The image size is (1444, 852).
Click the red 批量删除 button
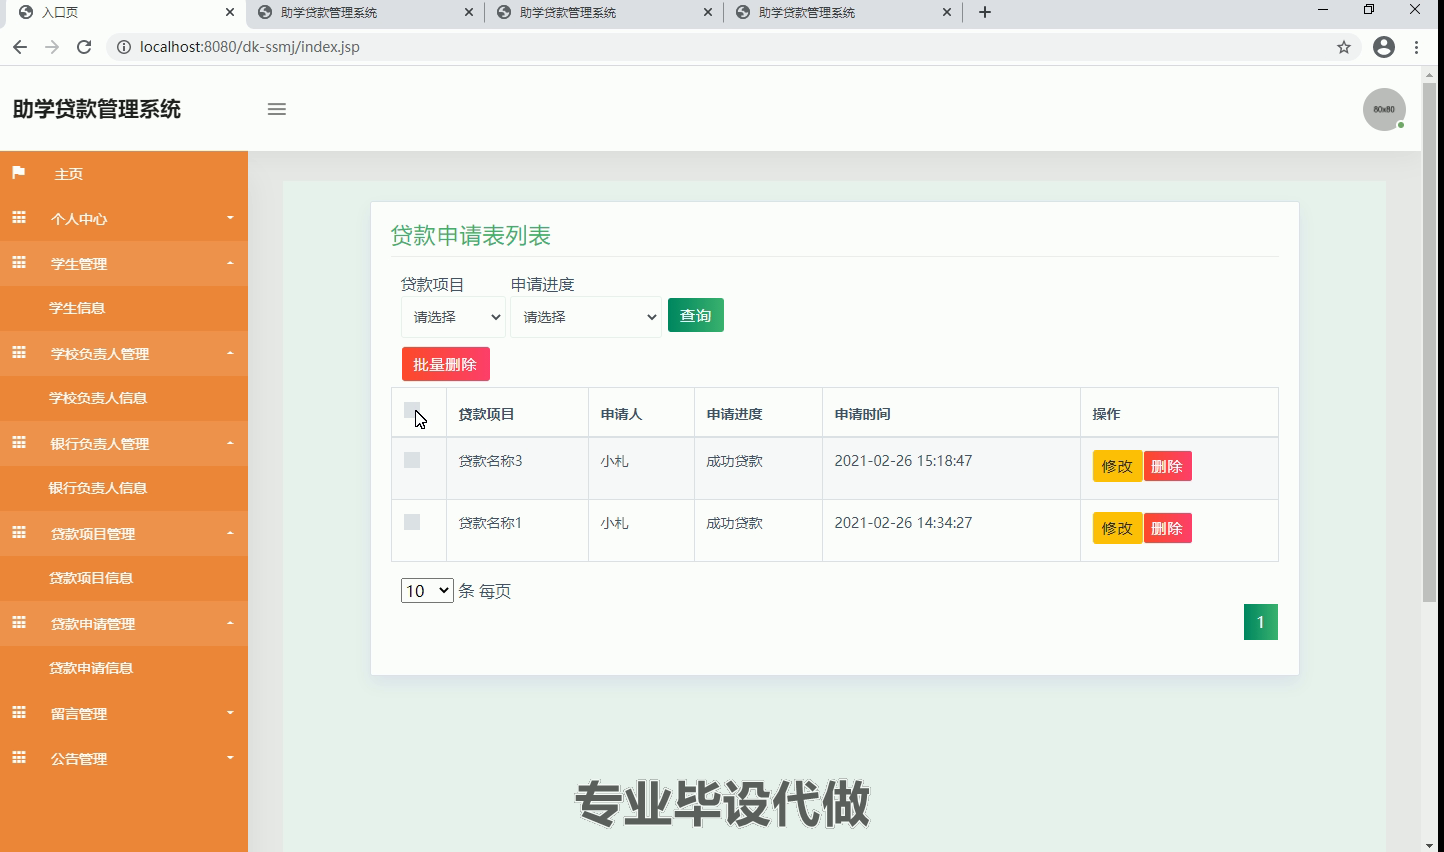point(446,364)
